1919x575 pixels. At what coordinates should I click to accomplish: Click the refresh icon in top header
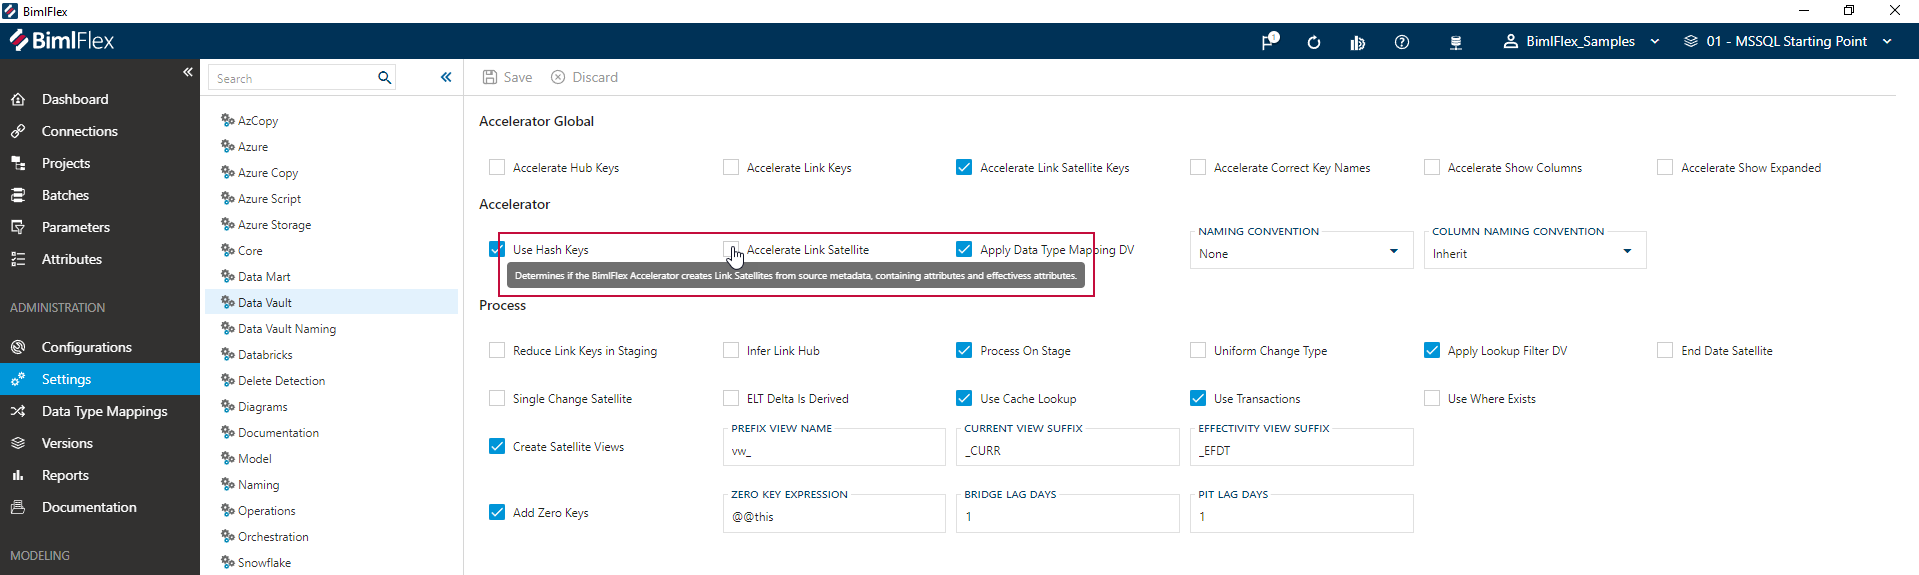1313,42
